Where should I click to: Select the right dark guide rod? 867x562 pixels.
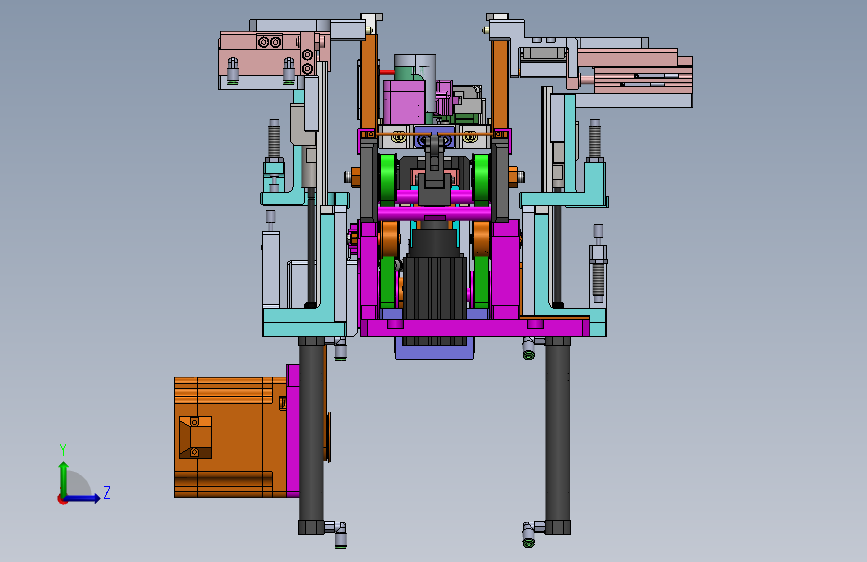point(557,434)
